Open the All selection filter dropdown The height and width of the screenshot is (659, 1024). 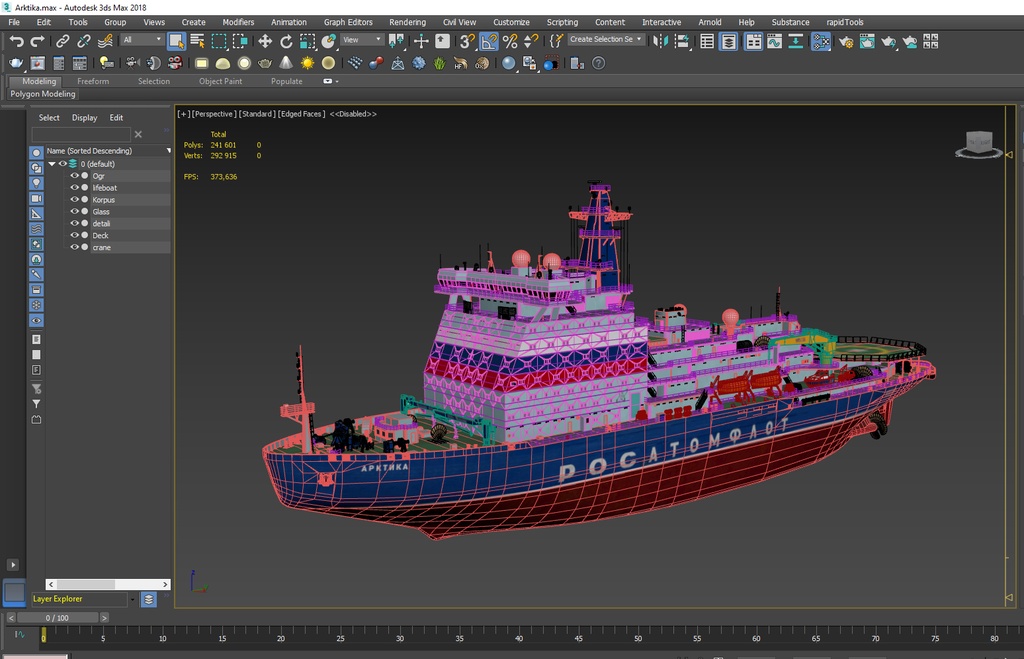pyautogui.click(x=142, y=40)
